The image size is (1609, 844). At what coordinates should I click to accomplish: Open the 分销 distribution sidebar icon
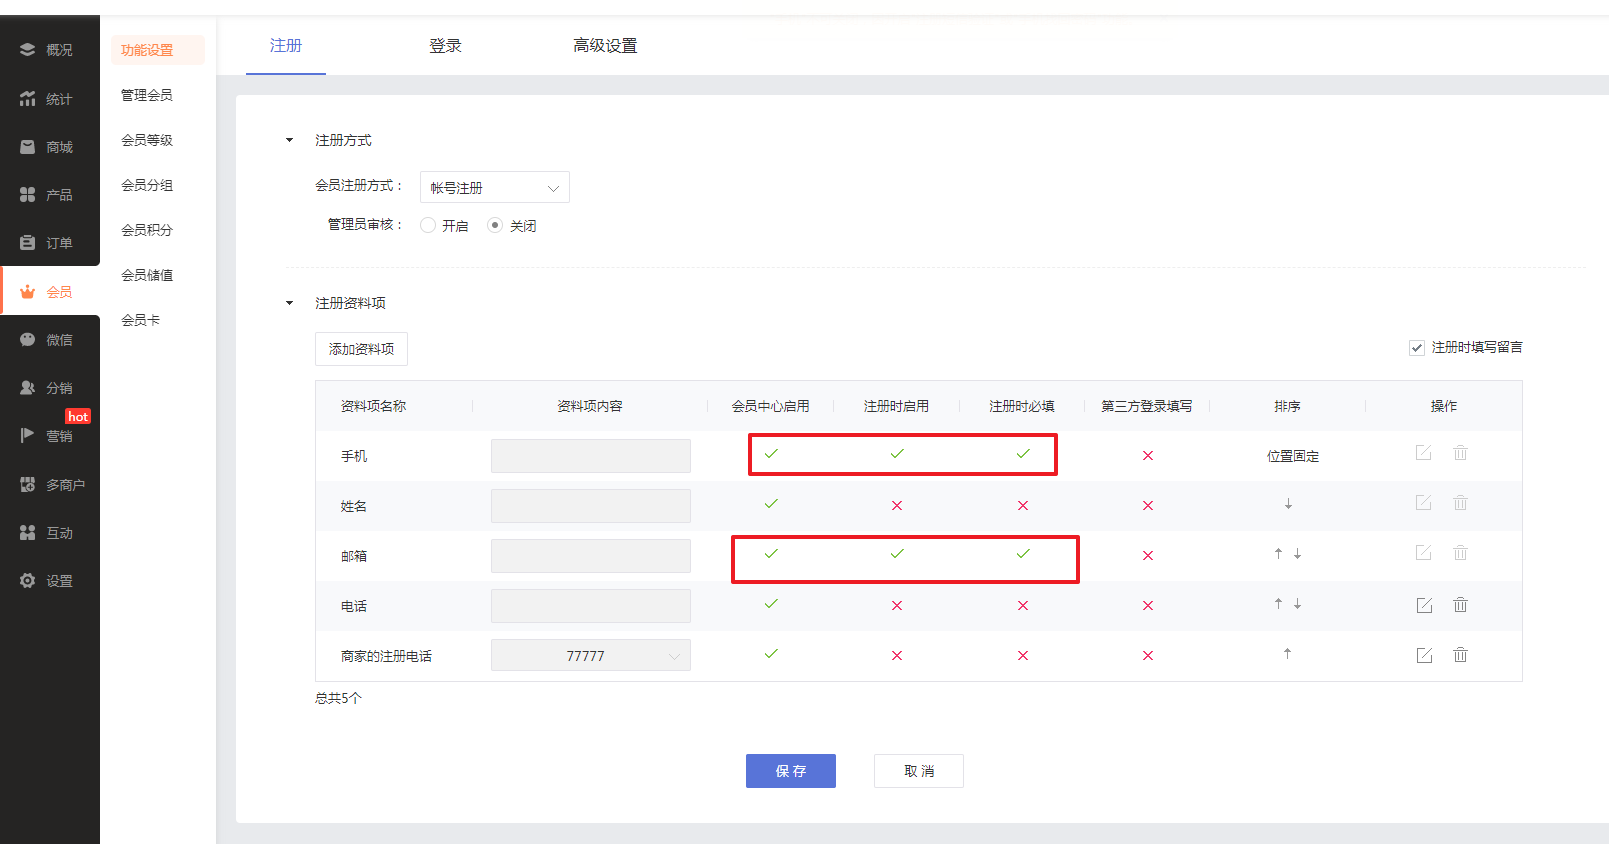pos(27,387)
